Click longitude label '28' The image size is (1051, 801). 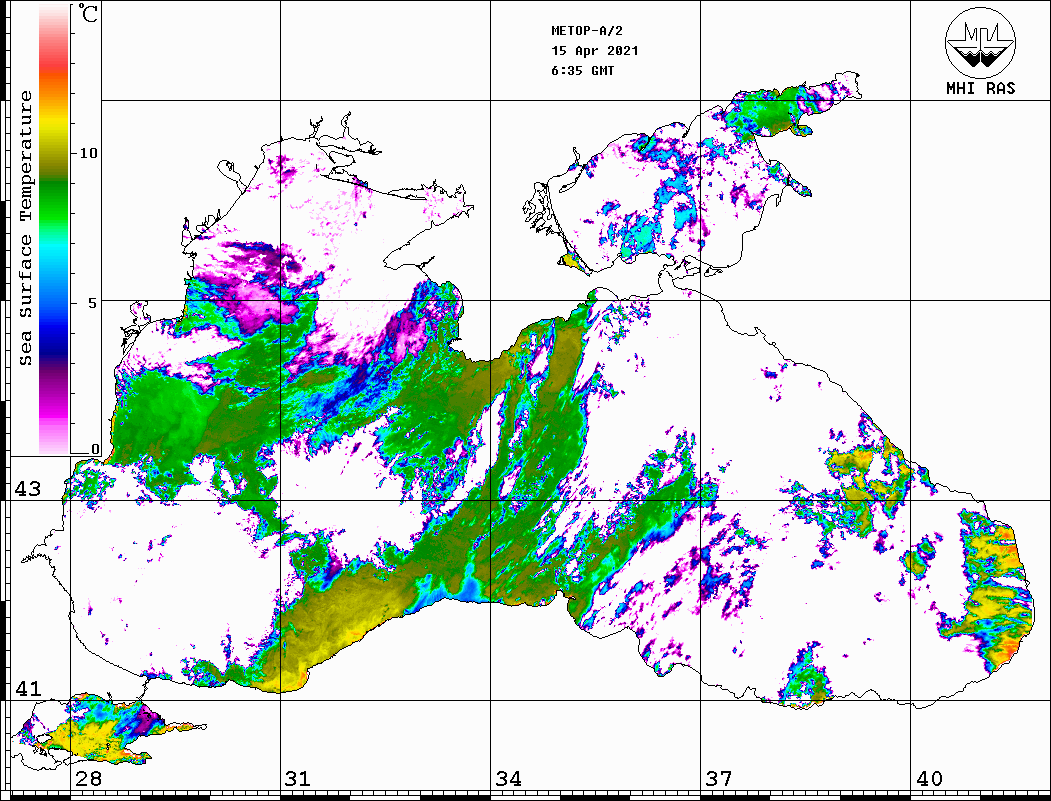tap(88, 778)
